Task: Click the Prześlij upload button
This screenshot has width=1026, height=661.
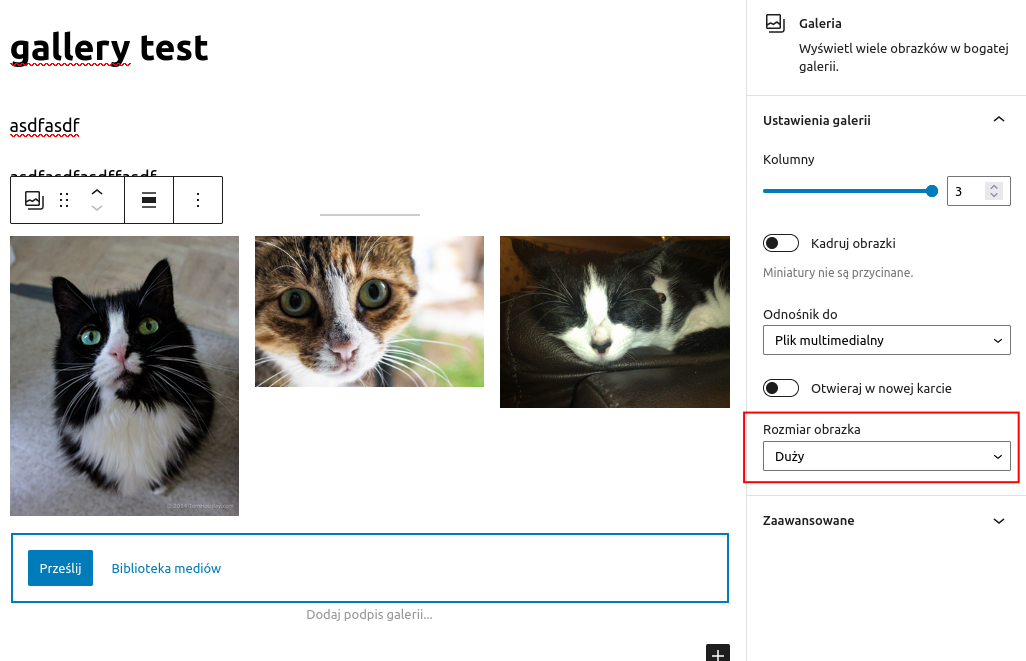Action: tap(60, 568)
